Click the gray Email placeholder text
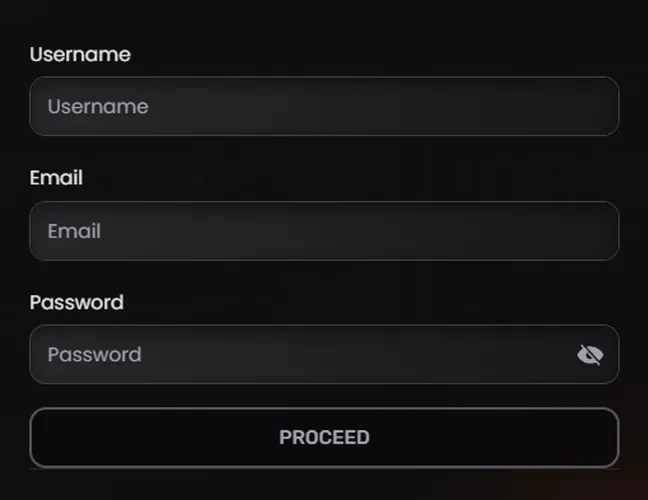 tap(74, 231)
